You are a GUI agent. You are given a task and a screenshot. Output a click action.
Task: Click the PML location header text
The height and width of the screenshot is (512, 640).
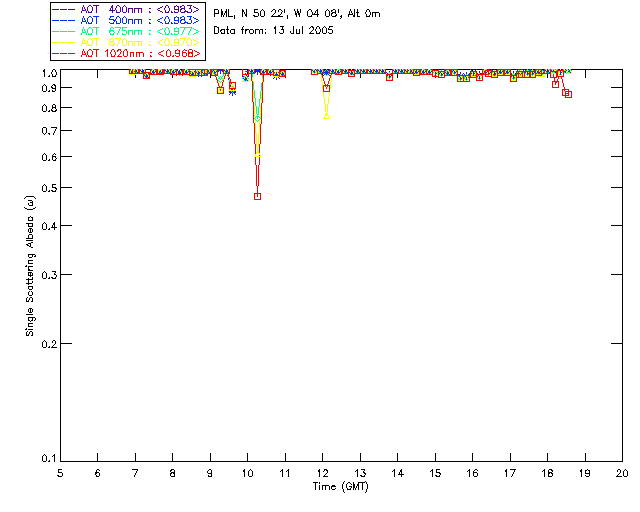(x=297, y=14)
